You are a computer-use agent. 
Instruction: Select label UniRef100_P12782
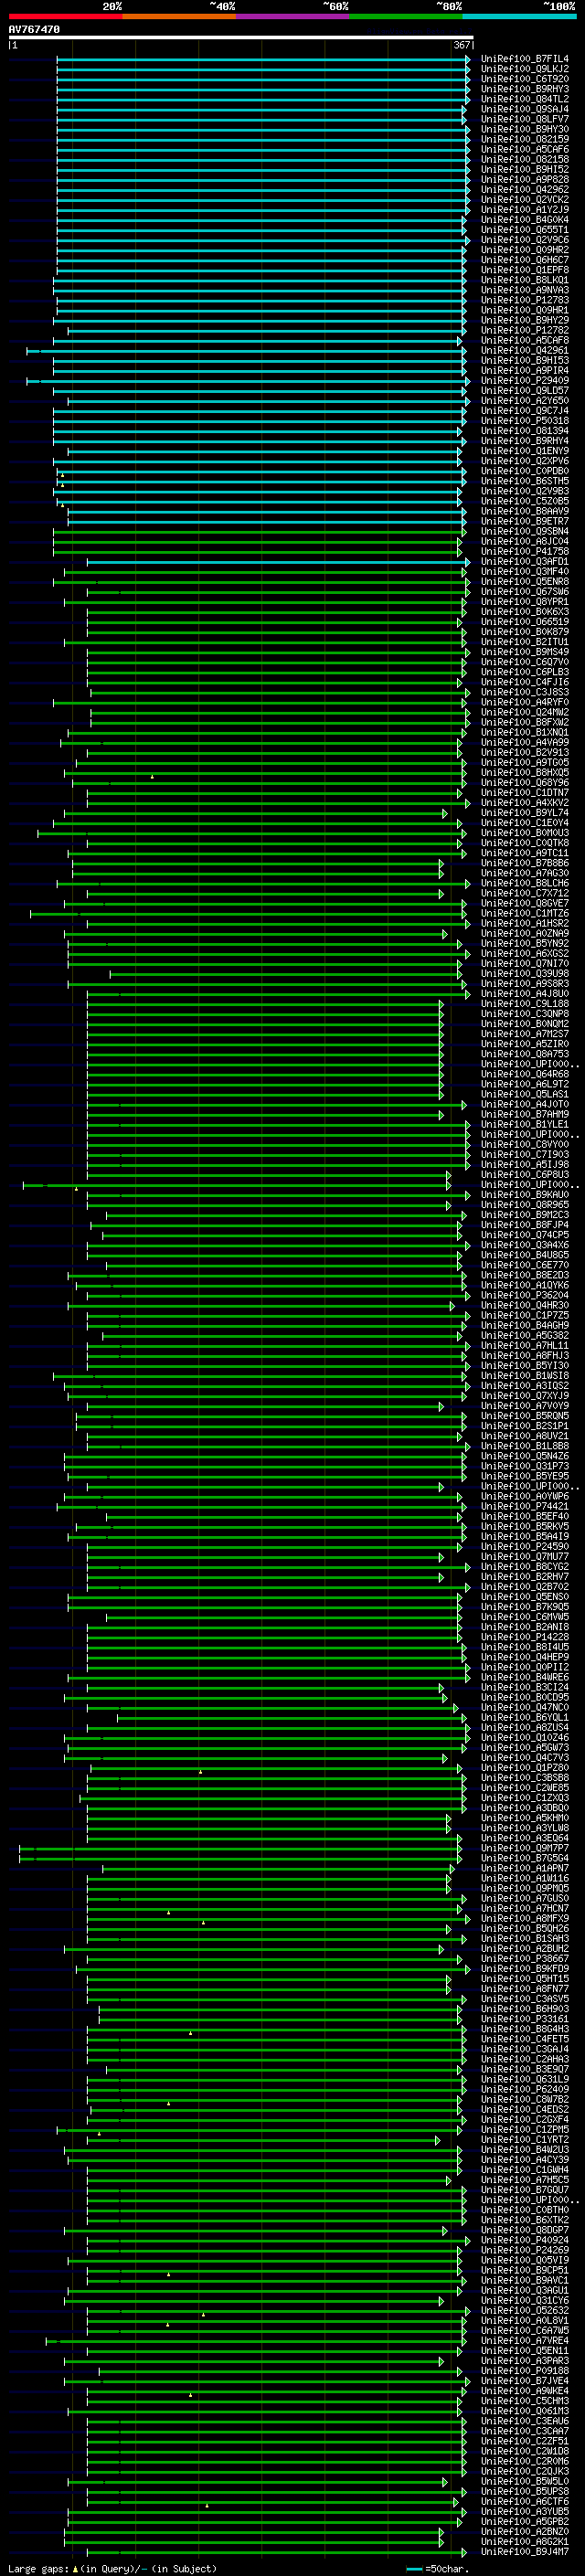pos(525,330)
